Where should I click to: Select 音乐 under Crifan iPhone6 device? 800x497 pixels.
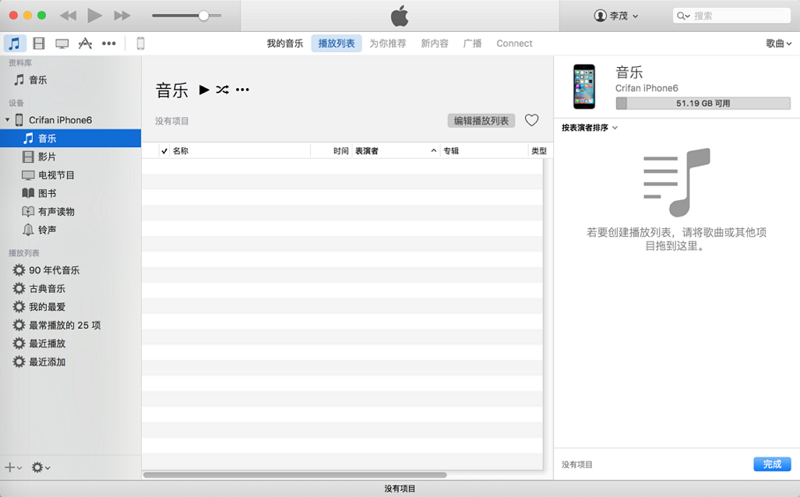pyautogui.click(x=70, y=138)
